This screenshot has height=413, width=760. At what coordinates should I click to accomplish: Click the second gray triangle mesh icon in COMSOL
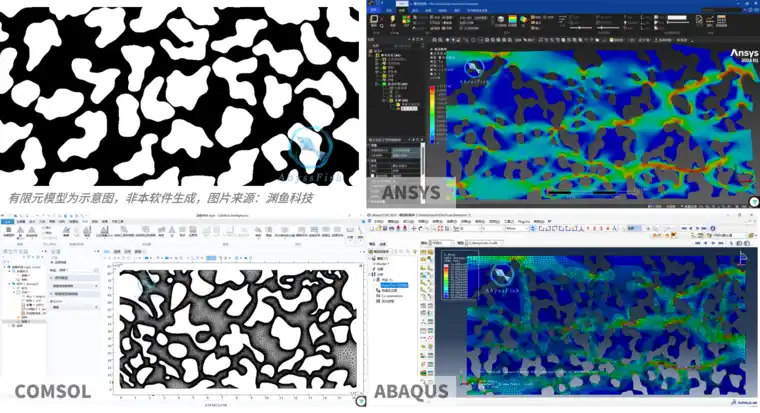[32, 230]
